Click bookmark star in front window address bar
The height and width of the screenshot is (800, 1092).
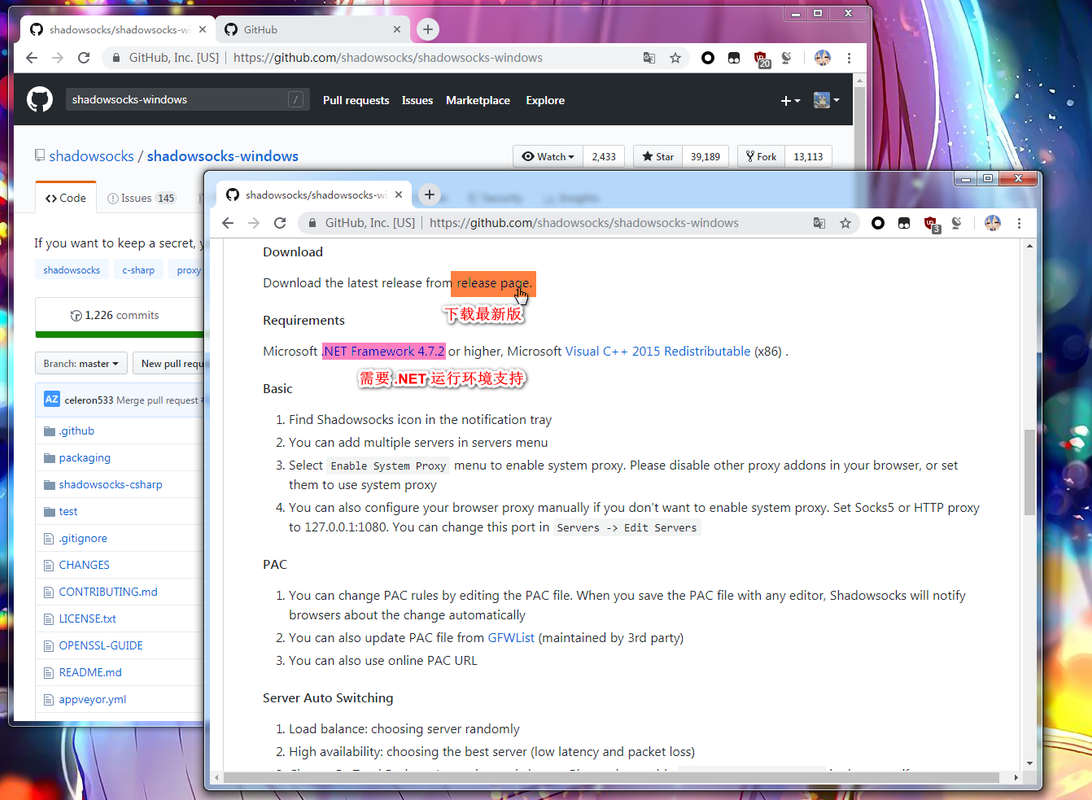(x=845, y=223)
